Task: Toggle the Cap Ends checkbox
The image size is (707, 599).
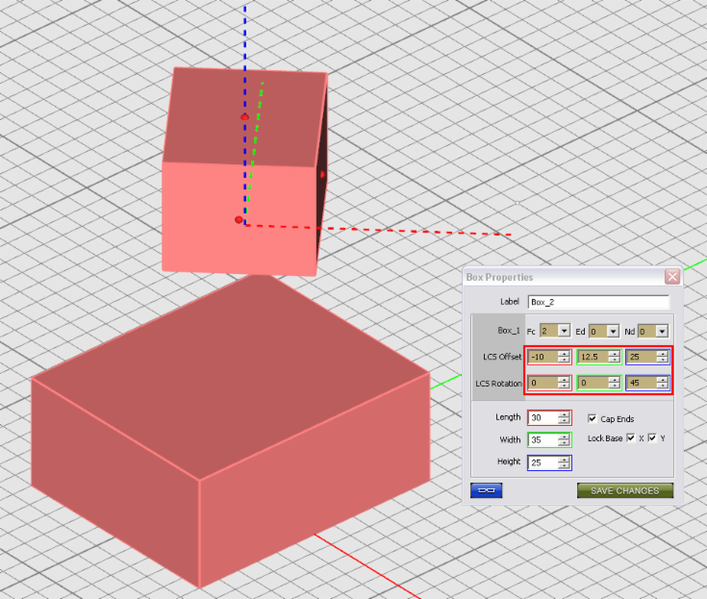Action: pyautogui.click(x=592, y=419)
